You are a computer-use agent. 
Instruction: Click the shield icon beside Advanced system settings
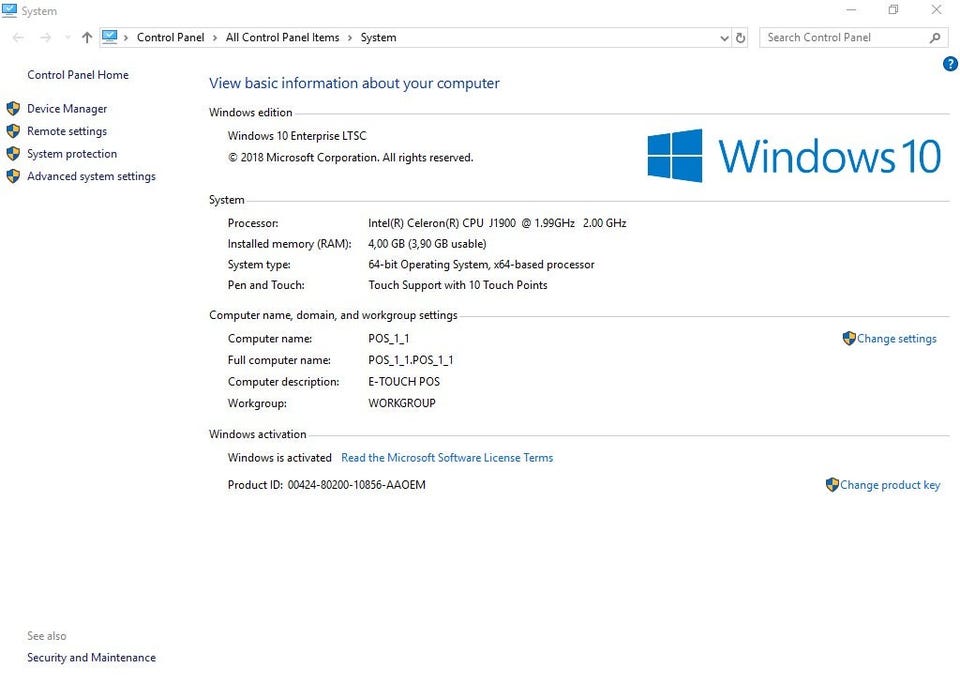[x=13, y=176]
